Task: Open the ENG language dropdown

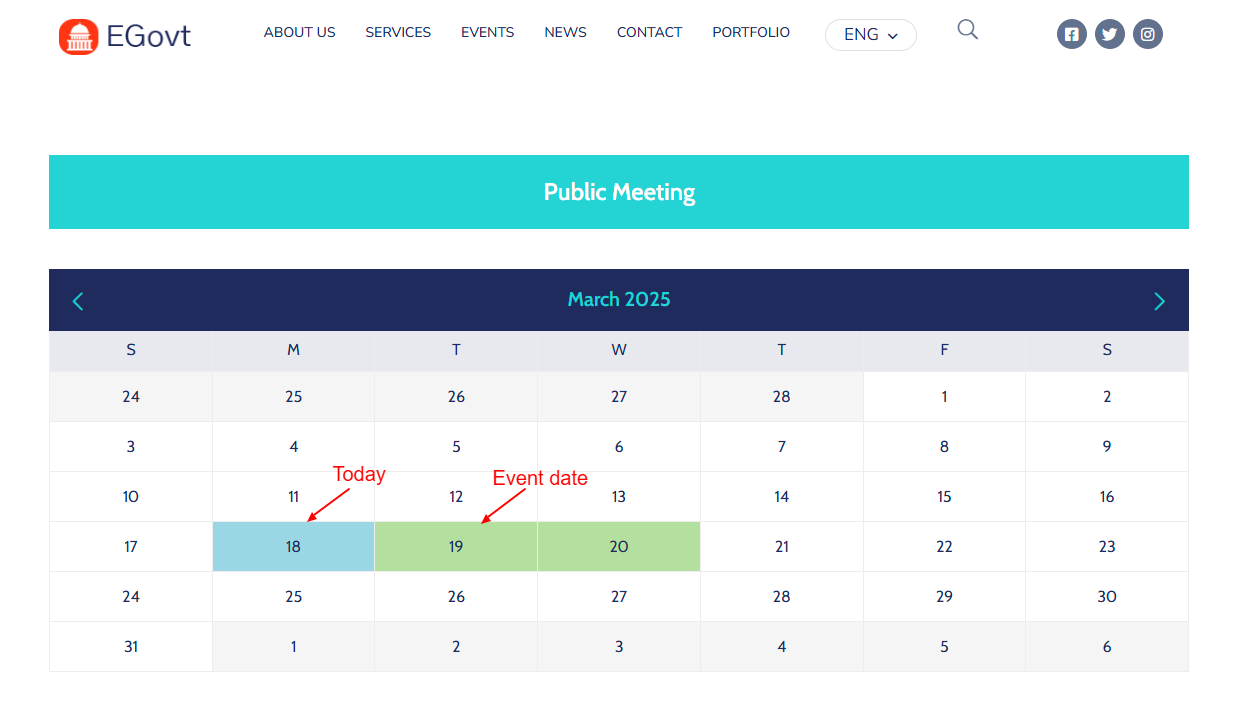Action: (870, 35)
